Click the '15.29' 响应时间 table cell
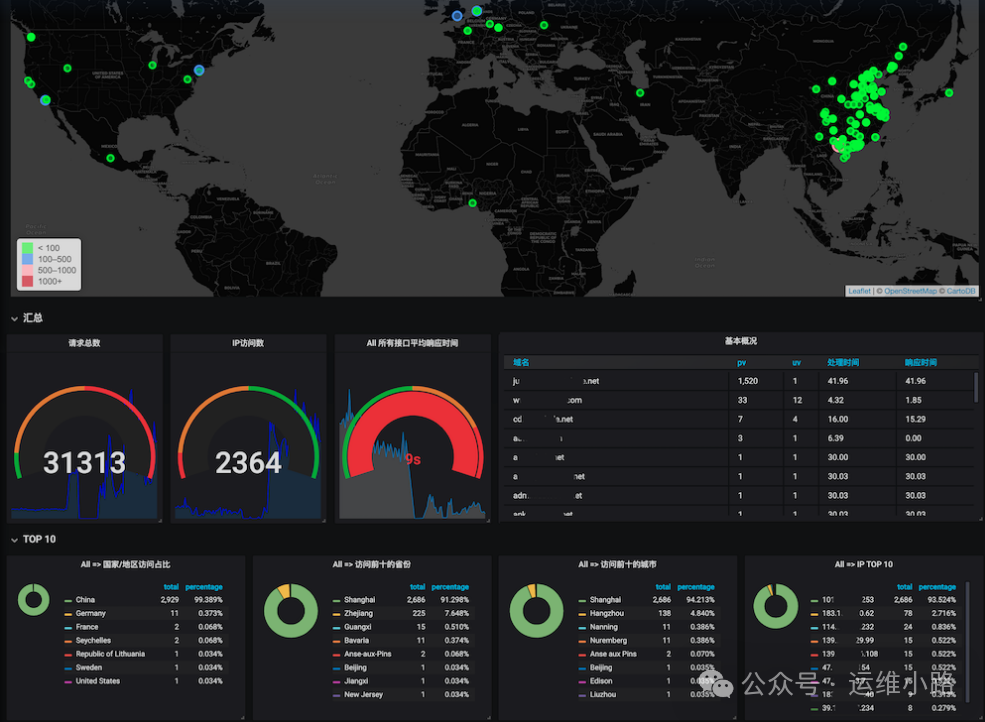 pyautogui.click(x=915, y=419)
